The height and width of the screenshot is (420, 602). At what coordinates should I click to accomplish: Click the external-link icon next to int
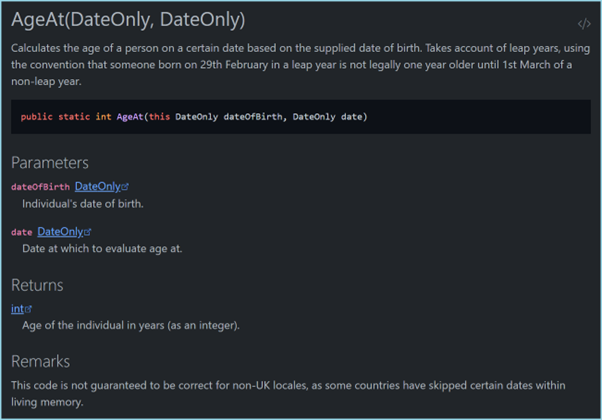pyautogui.click(x=29, y=310)
